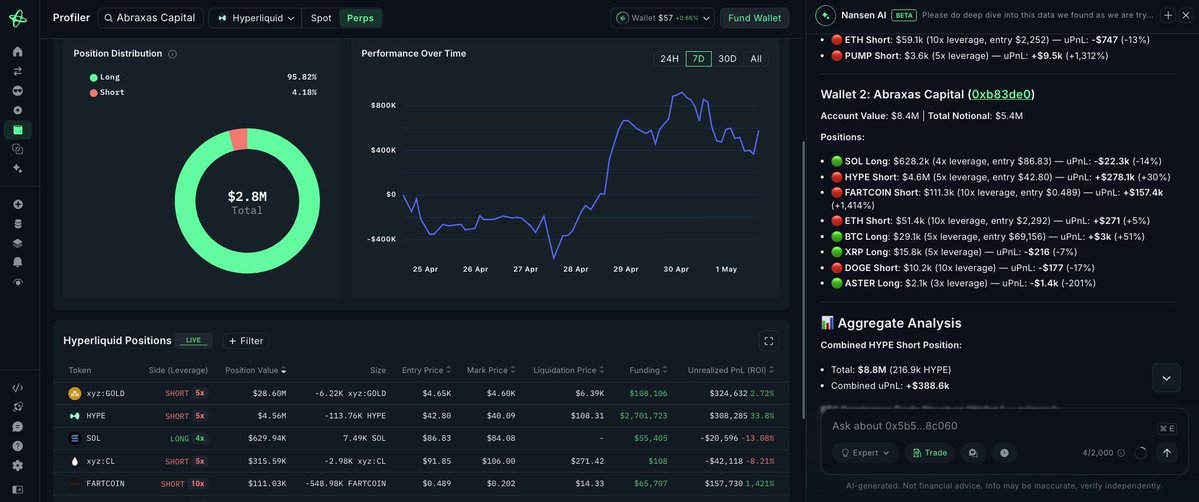Open the highlighted Profiler icon in the sidebar
Image resolution: width=1199 pixels, height=502 pixels.
(18, 129)
